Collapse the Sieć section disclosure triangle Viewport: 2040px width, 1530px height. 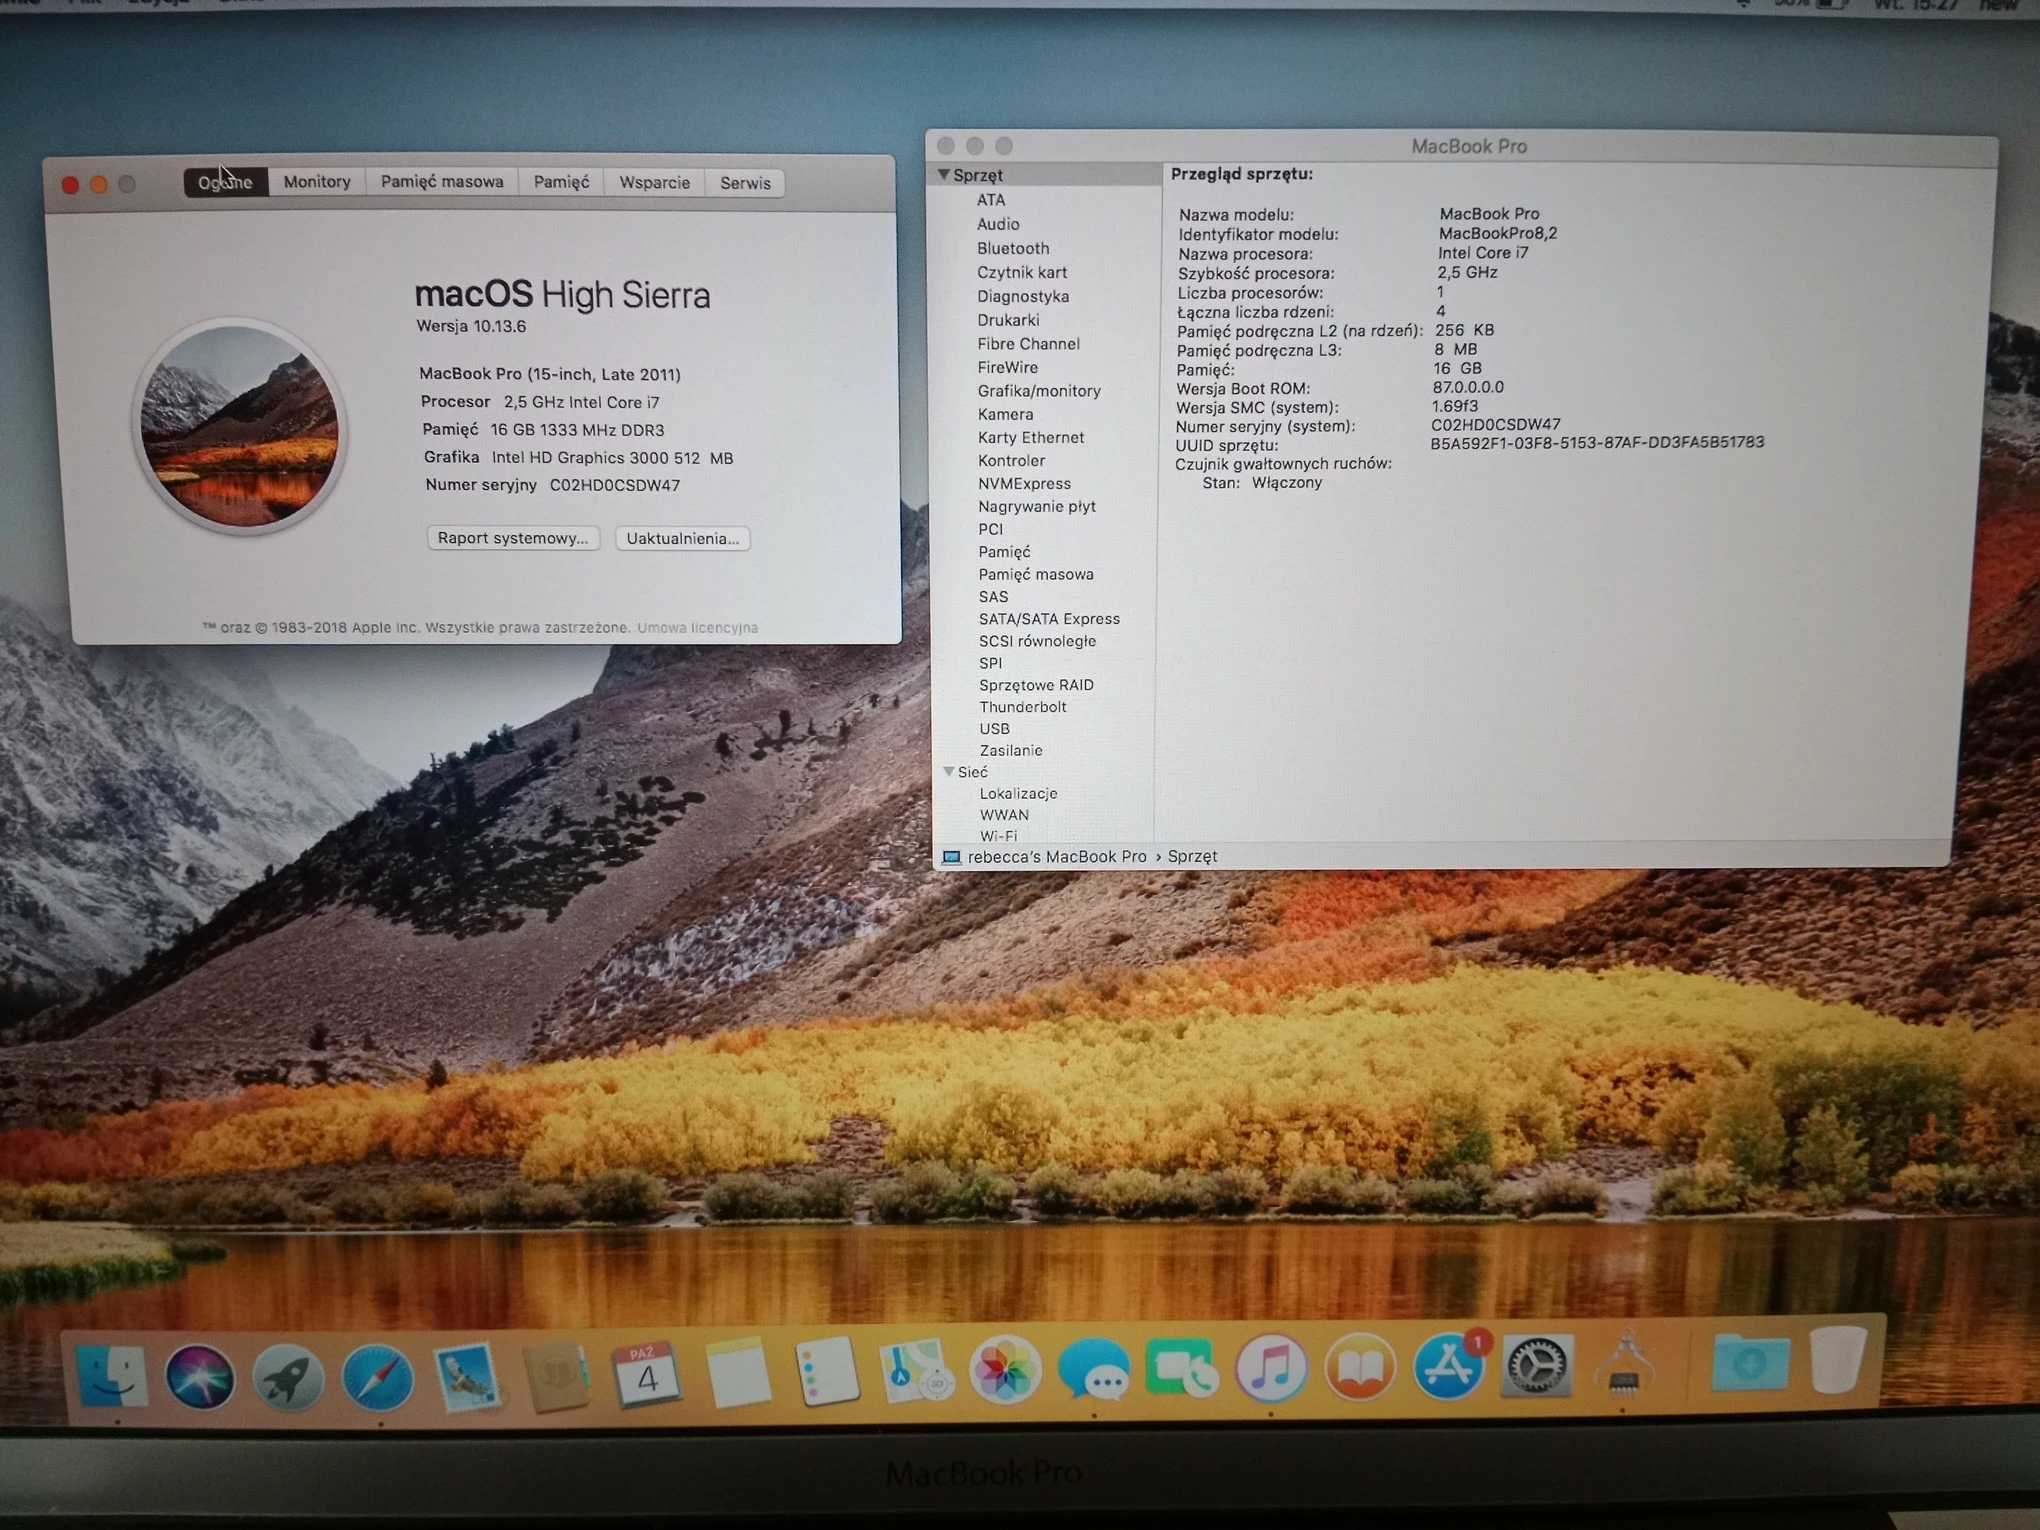pos(950,772)
